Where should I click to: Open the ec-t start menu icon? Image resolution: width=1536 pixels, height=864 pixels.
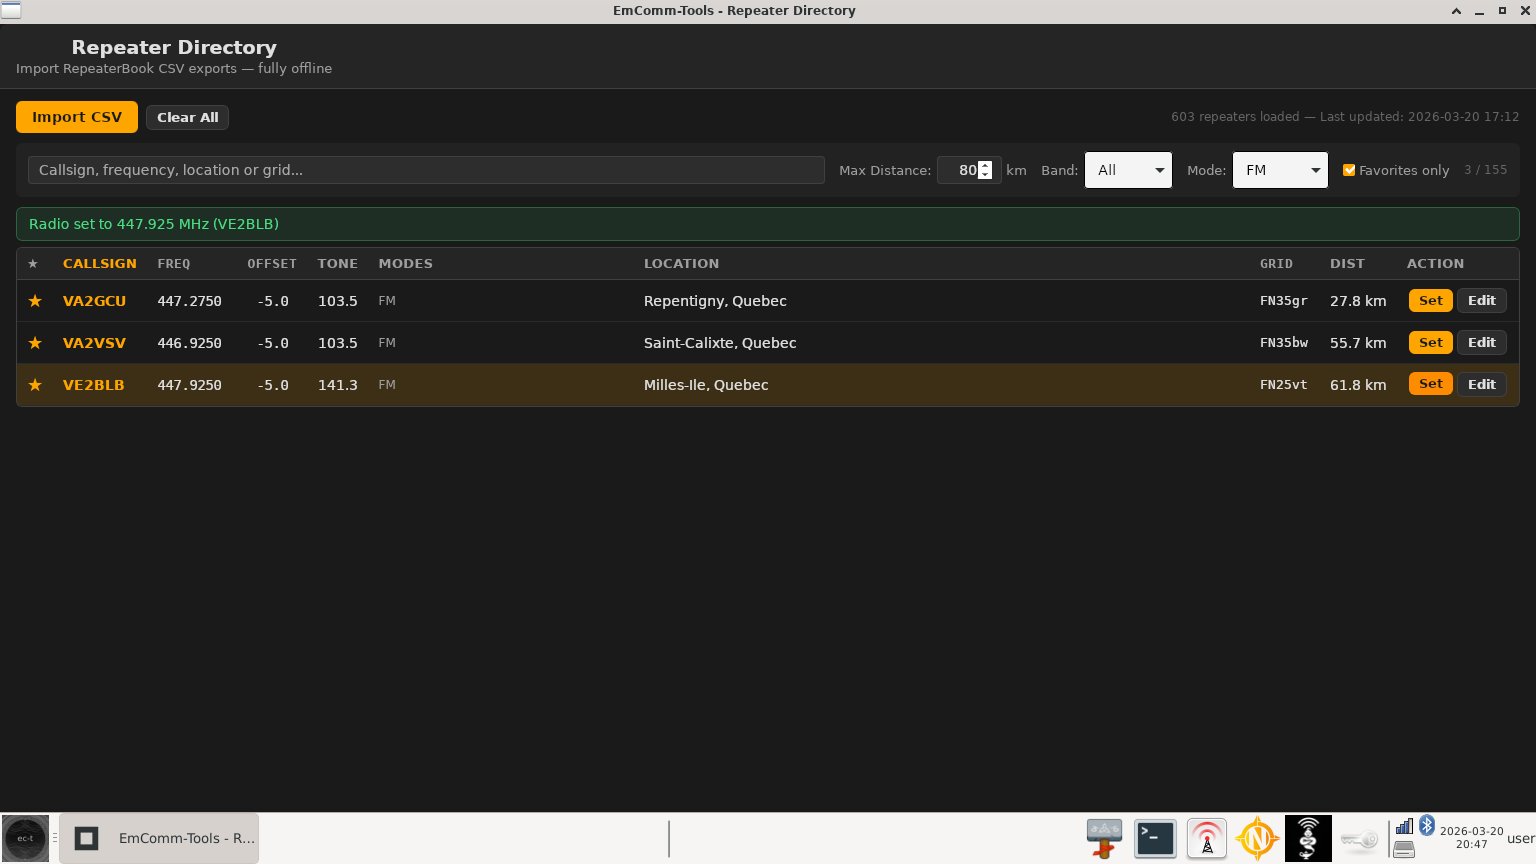(x=25, y=838)
